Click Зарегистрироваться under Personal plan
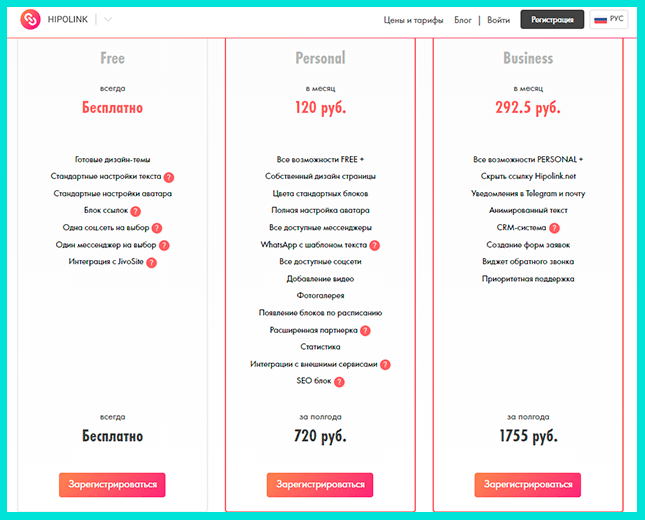Screen dimensions: 645x520 tap(320, 485)
